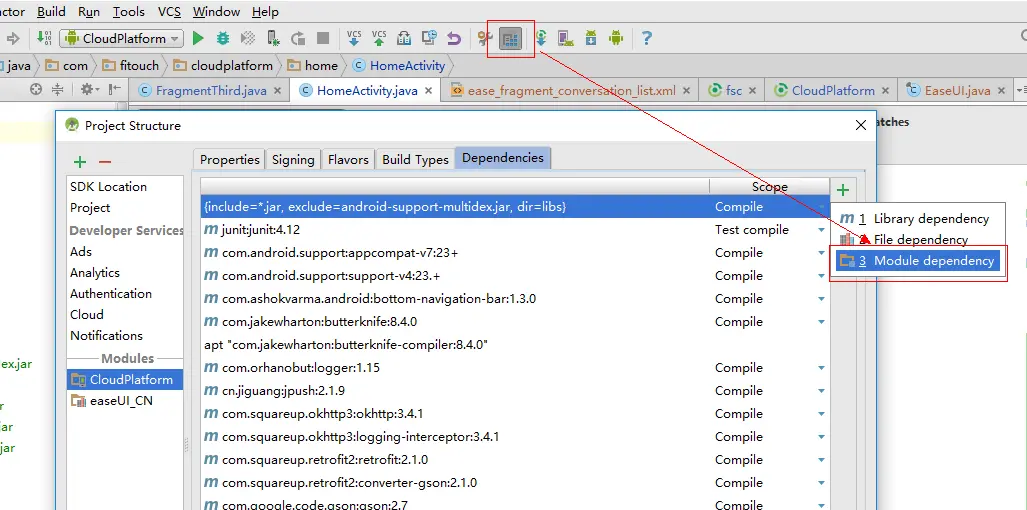Click the purple revert arrow icon
This screenshot has width=1027, height=510.
click(x=454, y=39)
